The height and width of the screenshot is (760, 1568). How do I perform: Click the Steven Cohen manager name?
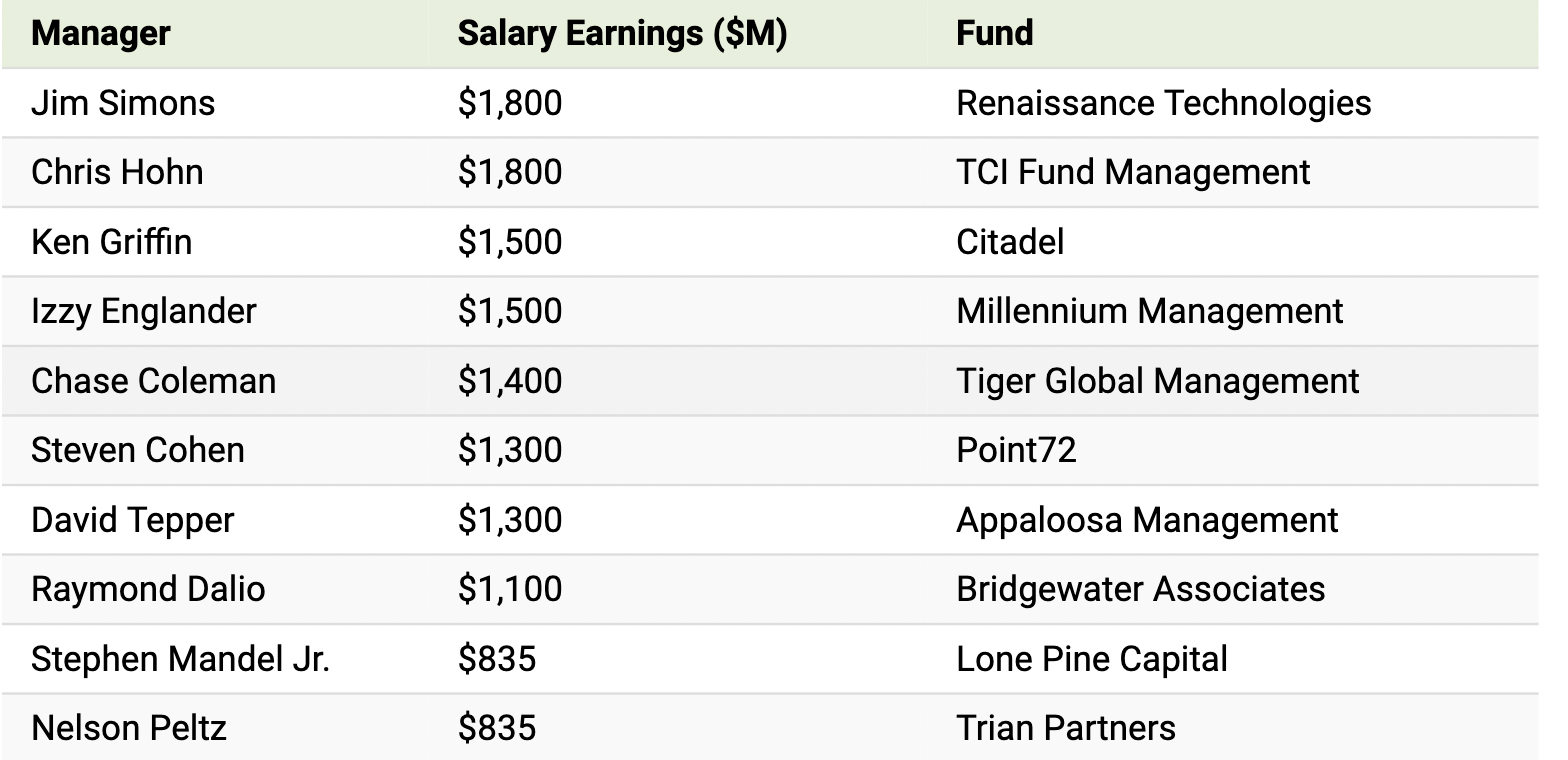(138, 450)
